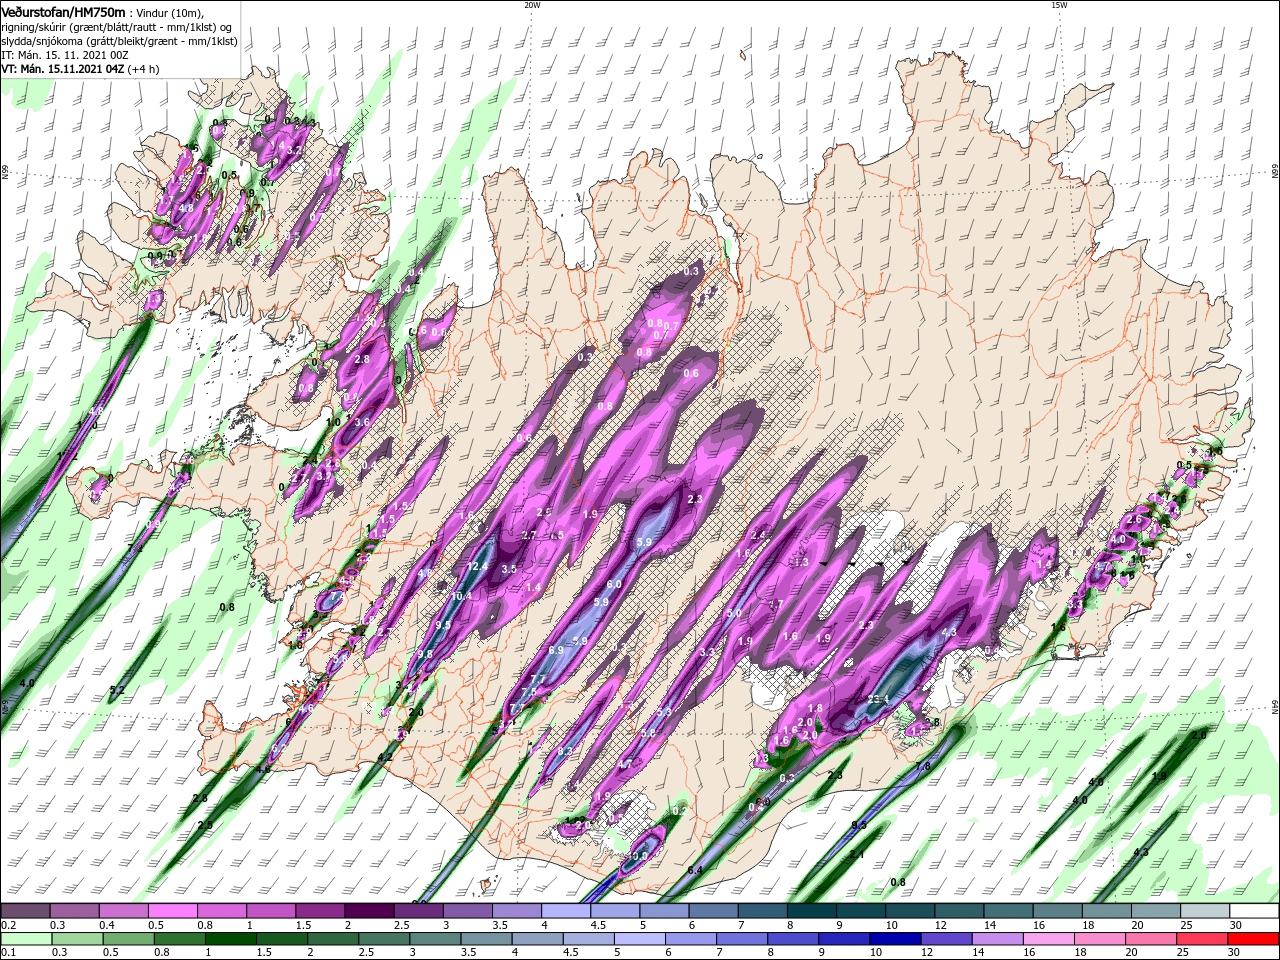Image resolution: width=1280 pixels, height=960 pixels.
Task: Pick the bottom-row 2.5 gray-green swatch
Action: click(384, 939)
